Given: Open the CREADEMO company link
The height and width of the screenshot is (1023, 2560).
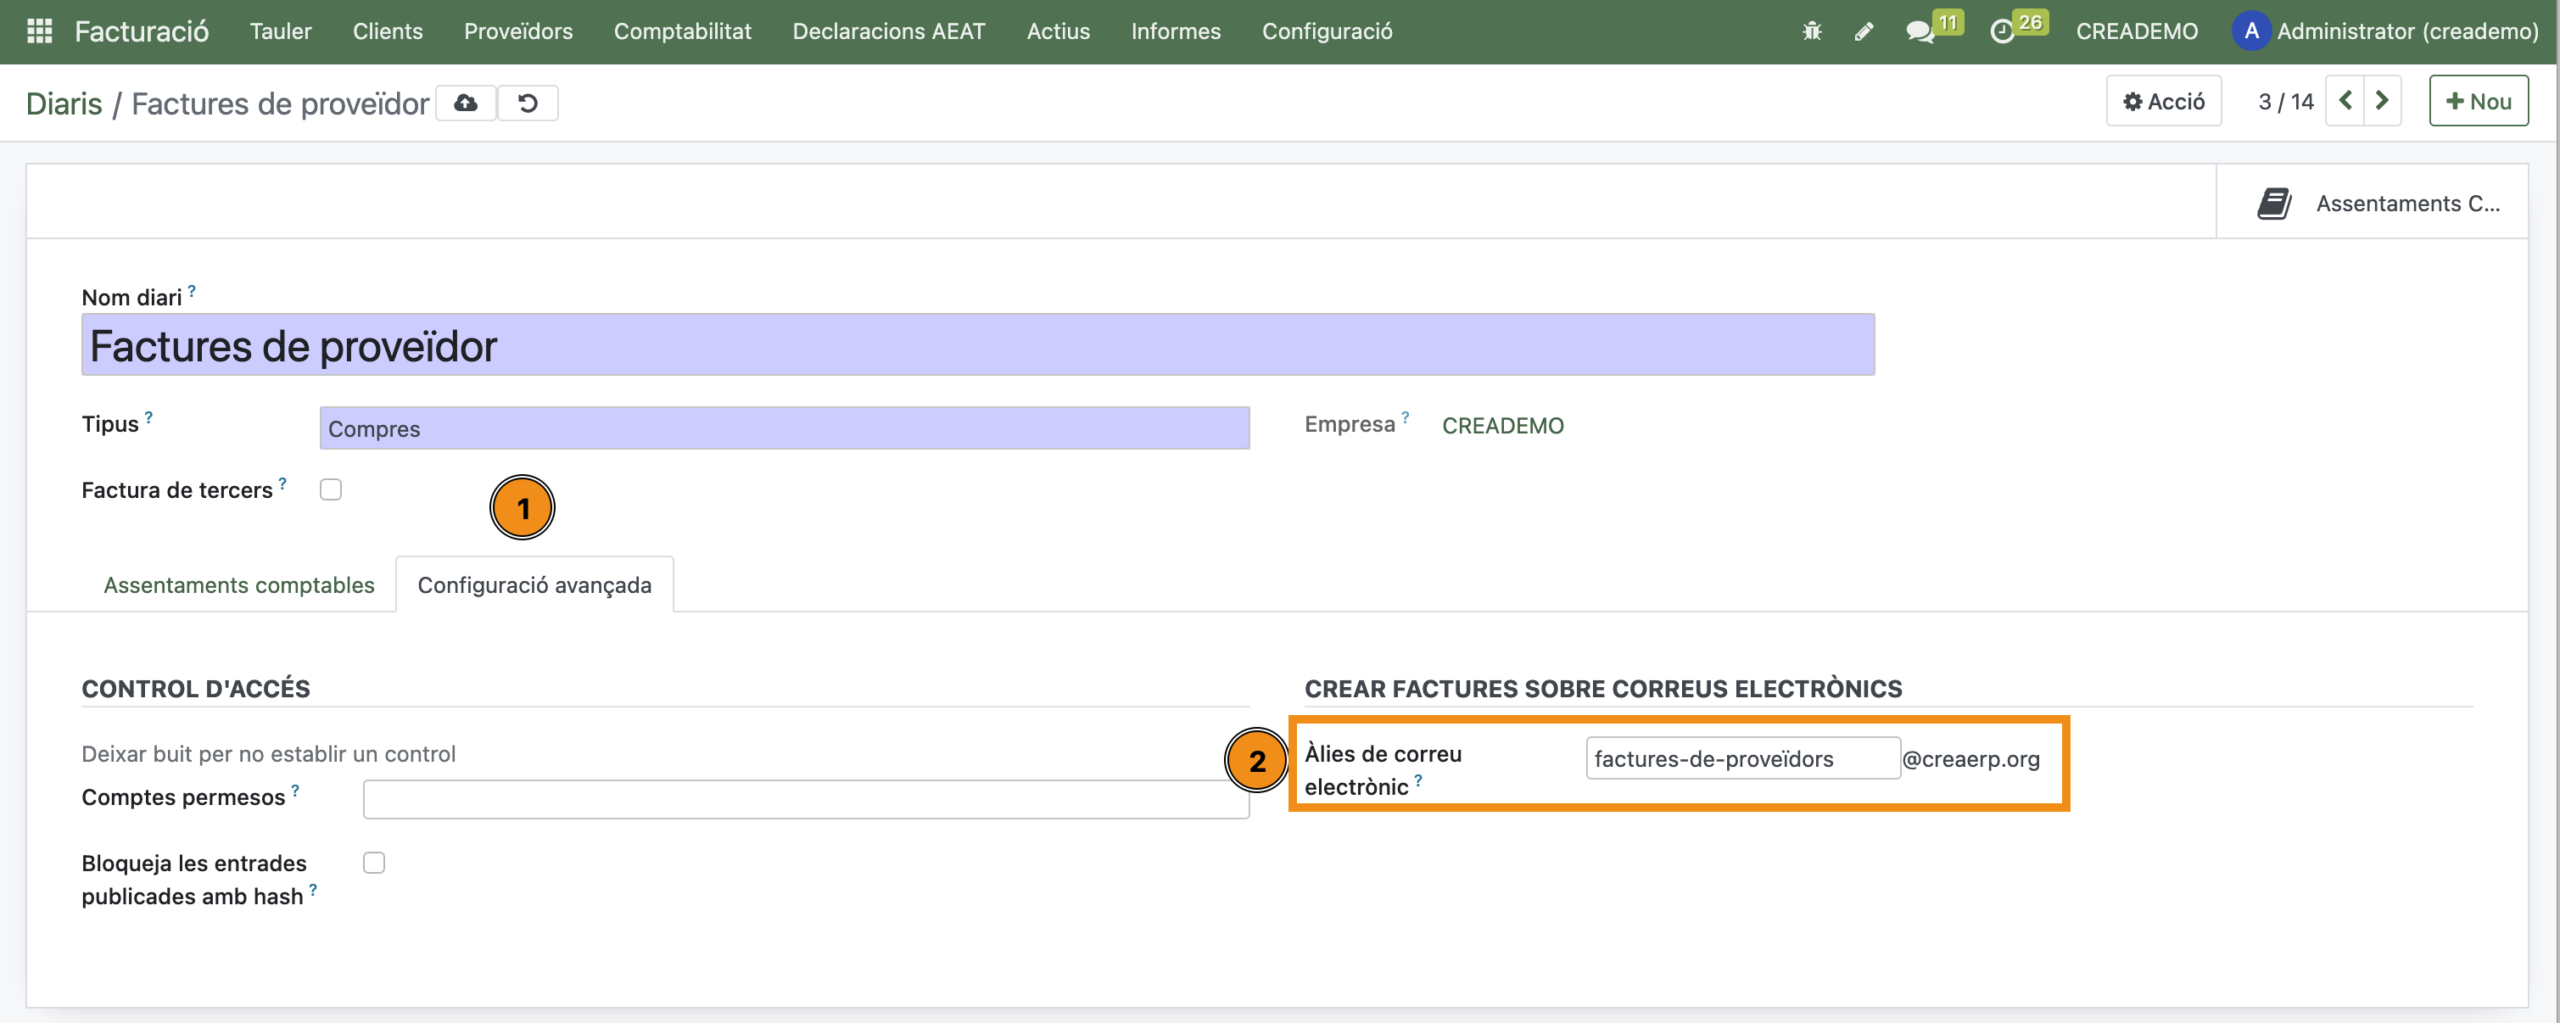Looking at the screenshot, I should (1502, 426).
